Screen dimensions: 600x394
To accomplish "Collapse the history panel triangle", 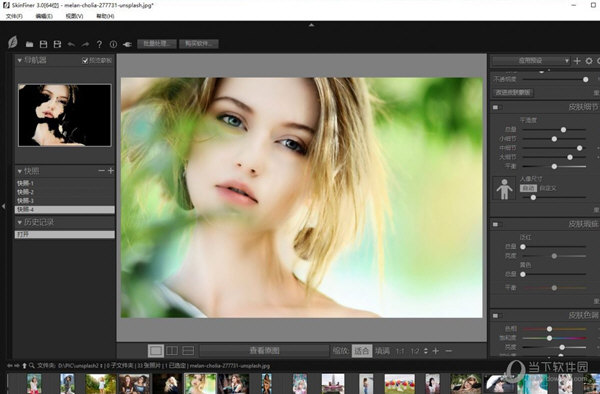I will click(20, 222).
